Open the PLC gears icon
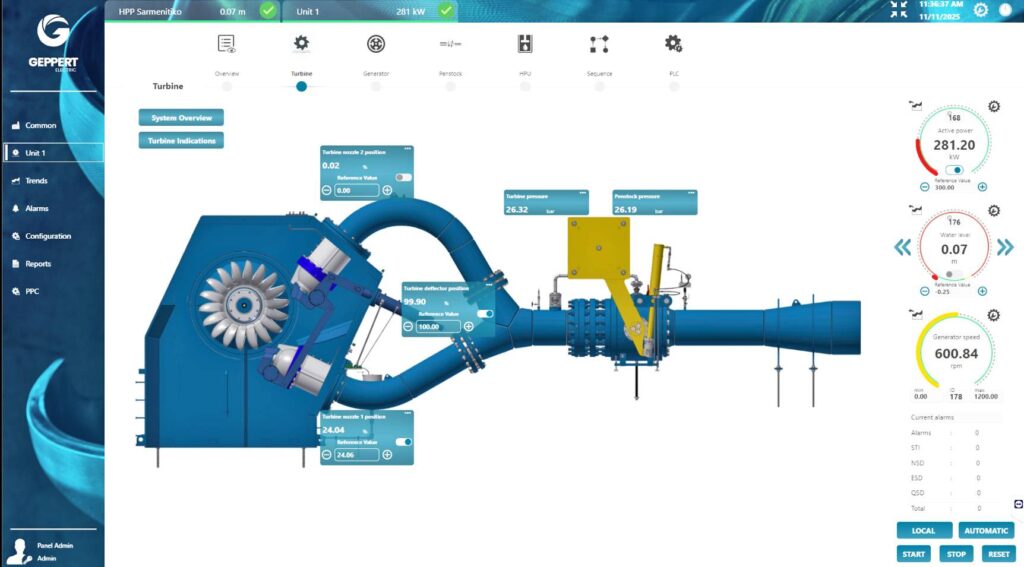Image resolution: width=1024 pixels, height=567 pixels. pyautogui.click(x=673, y=44)
